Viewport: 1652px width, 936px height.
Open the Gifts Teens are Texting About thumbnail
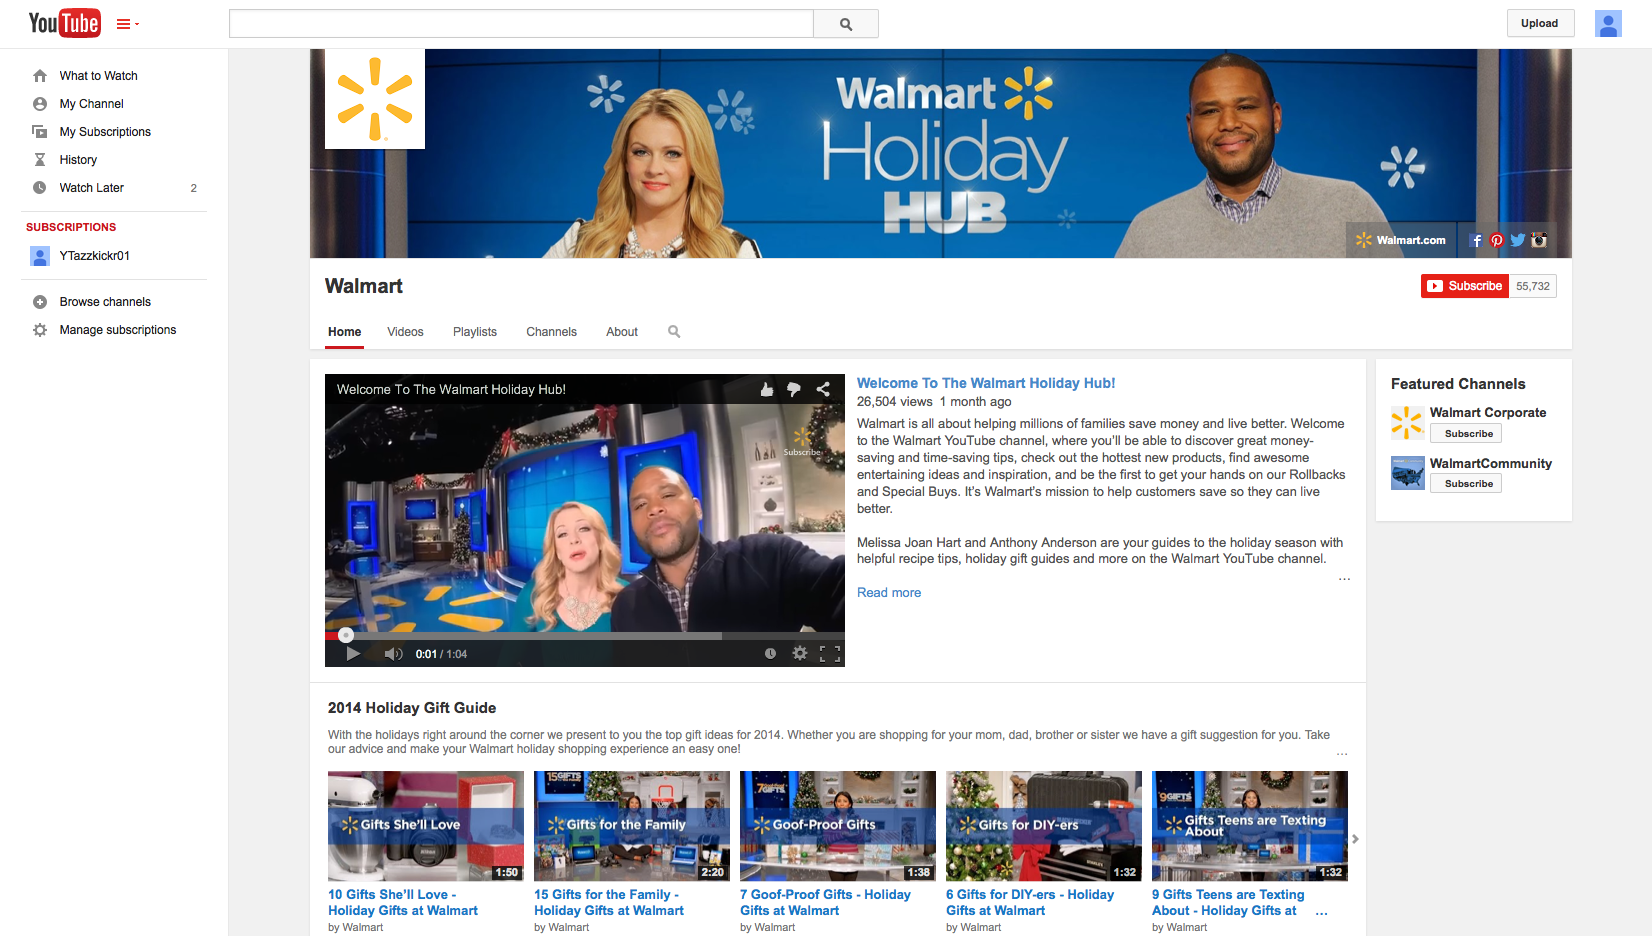click(1250, 826)
